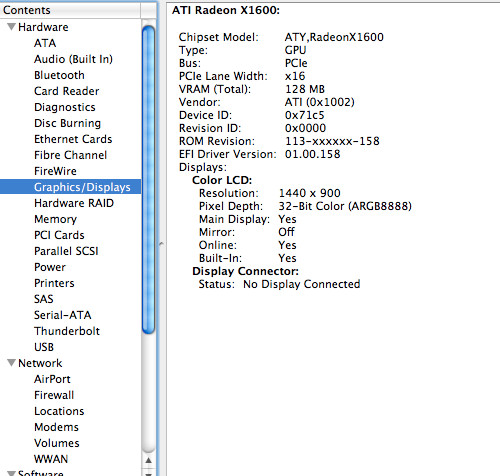The width and height of the screenshot is (500, 476).
Task: Open Hardware RAID entry
Action: [x=74, y=203]
